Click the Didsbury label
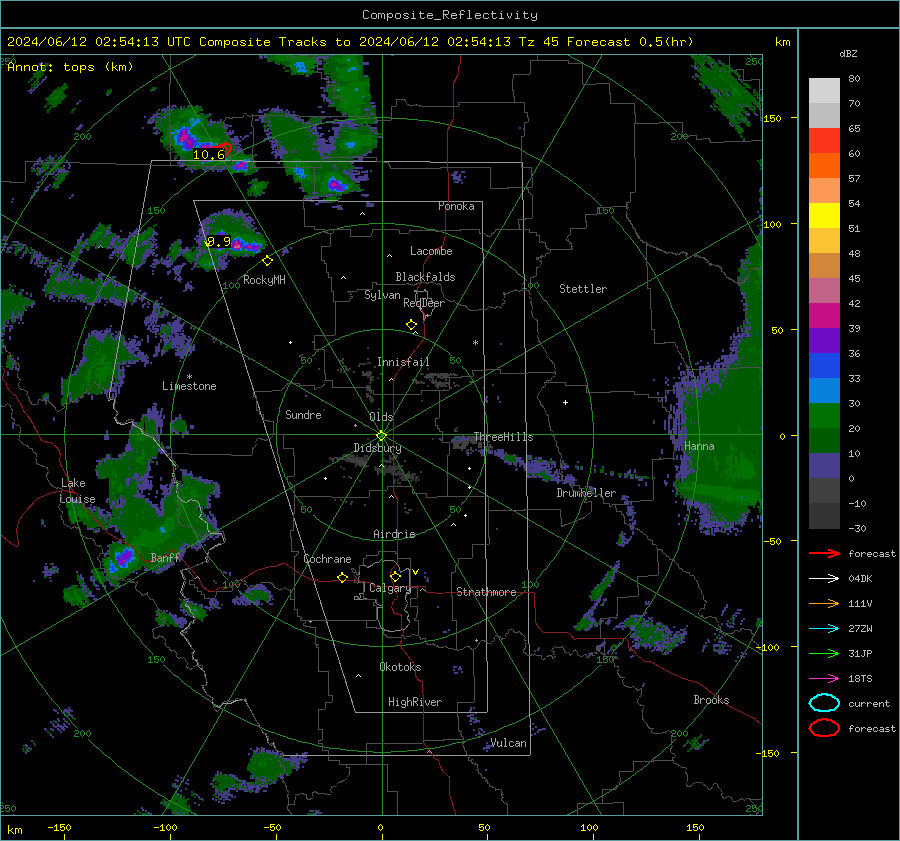Image resolution: width=900 pixels, height=841 pixels. tap(377, 448)
